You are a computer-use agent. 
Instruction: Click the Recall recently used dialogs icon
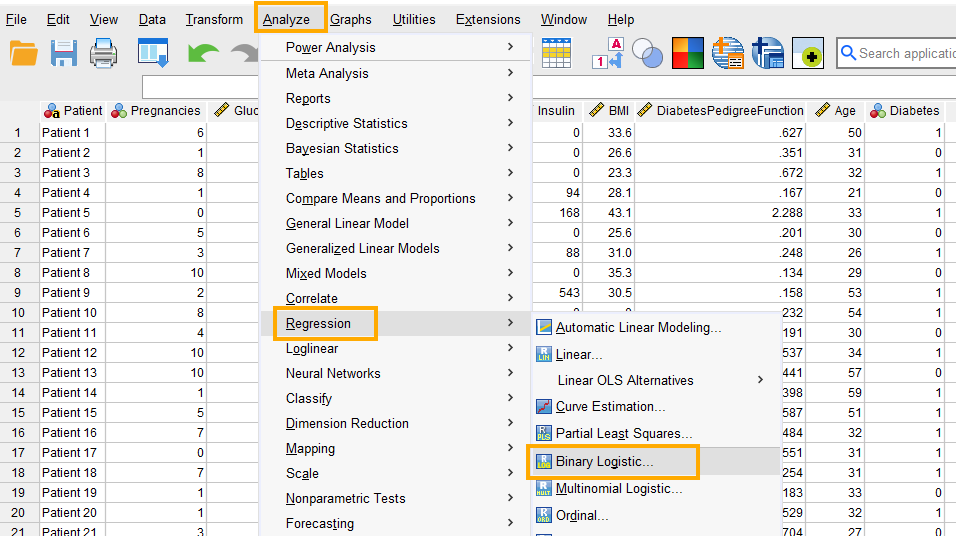pyautogui.click(x=152, y=53)
